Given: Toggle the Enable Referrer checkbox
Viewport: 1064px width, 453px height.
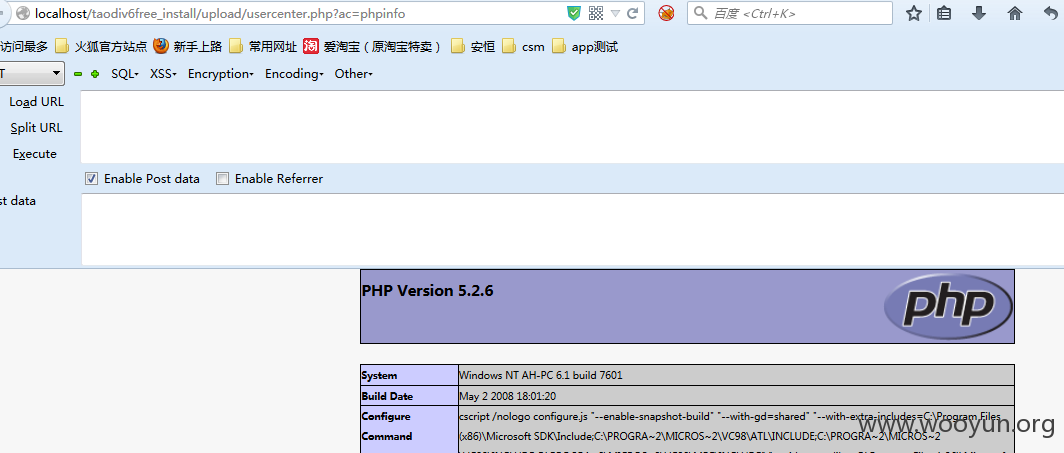Looking at the screenshot, I should pos(223,179).
